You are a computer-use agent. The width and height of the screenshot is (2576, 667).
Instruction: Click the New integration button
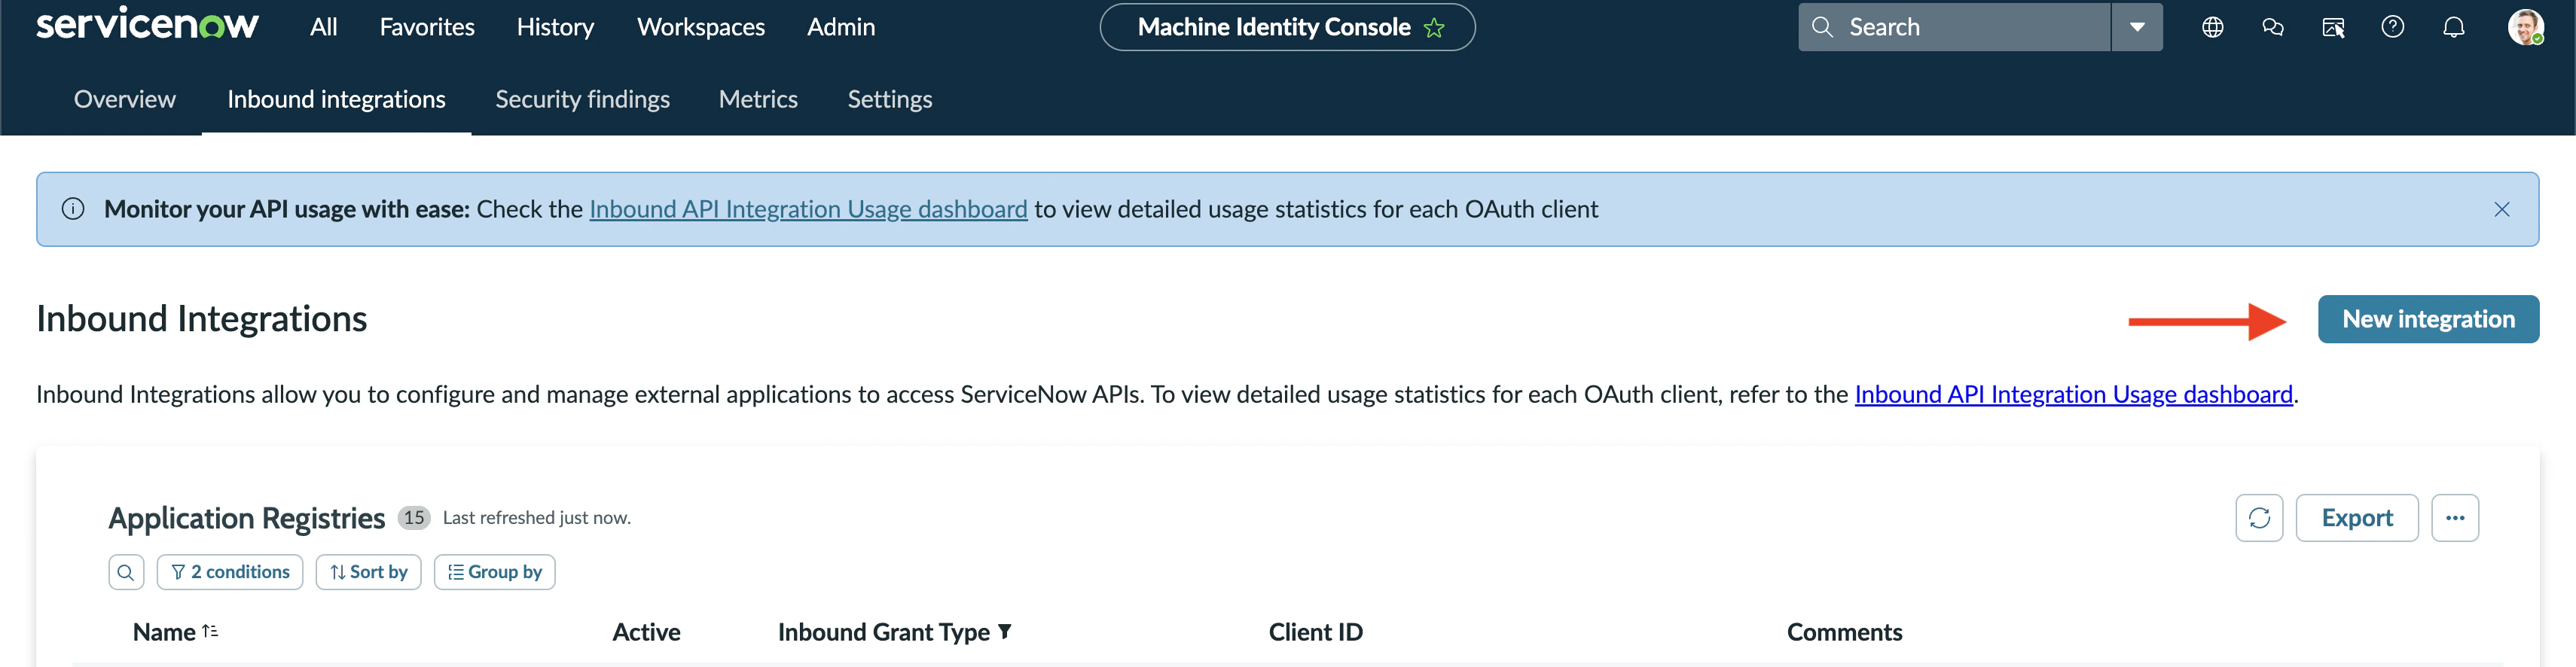2428,319
